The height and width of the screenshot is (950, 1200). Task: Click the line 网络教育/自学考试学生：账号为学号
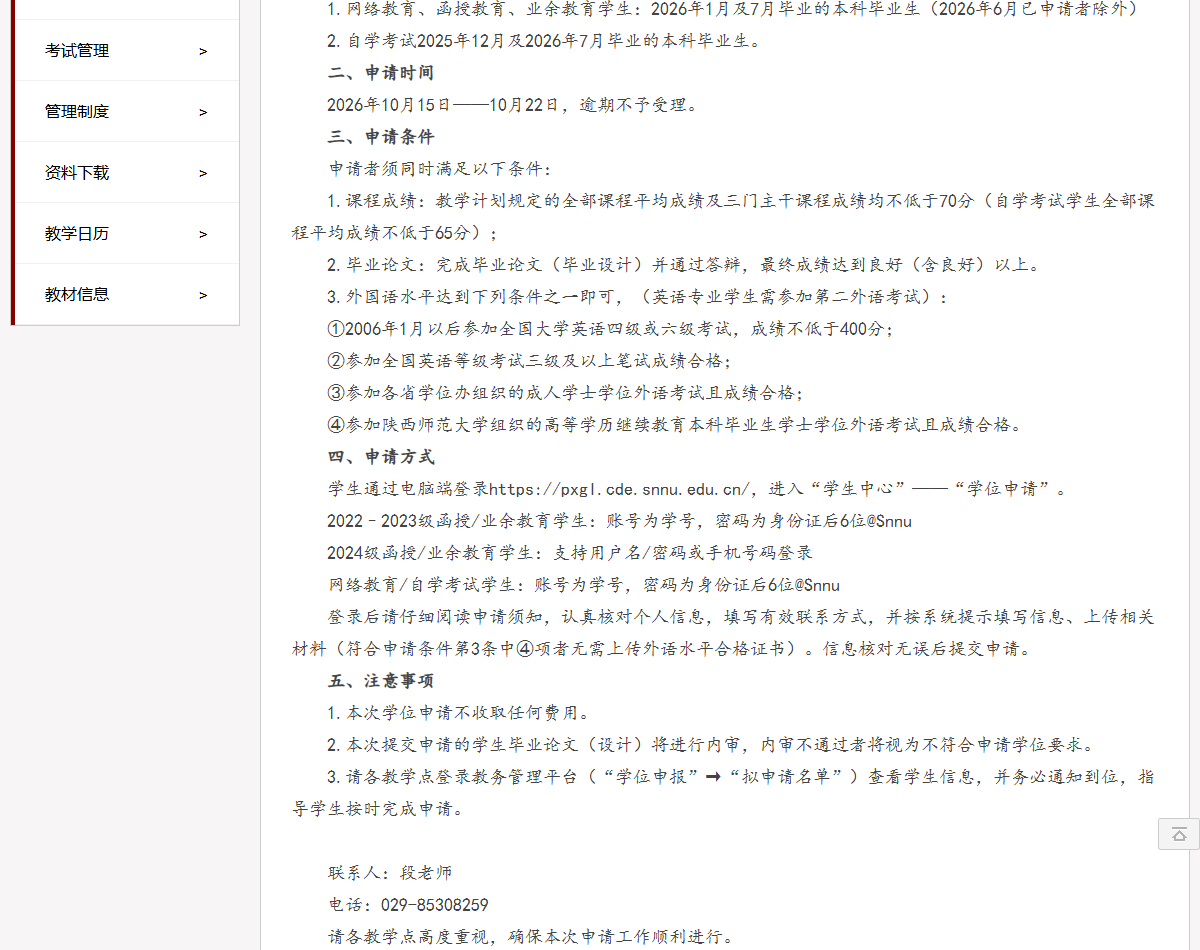pos(584,585)
